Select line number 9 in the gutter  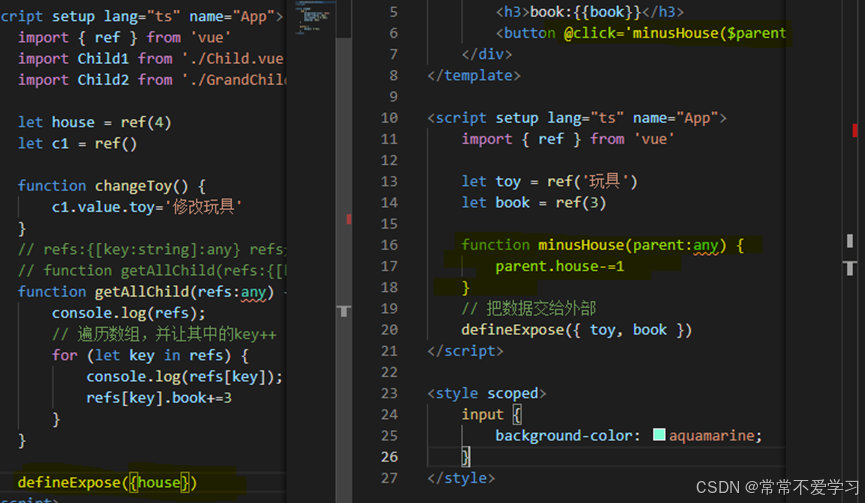point(393,97)
